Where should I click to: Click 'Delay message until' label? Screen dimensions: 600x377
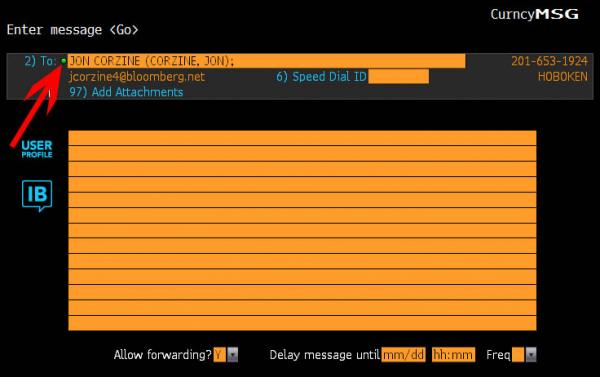[324, 355]
